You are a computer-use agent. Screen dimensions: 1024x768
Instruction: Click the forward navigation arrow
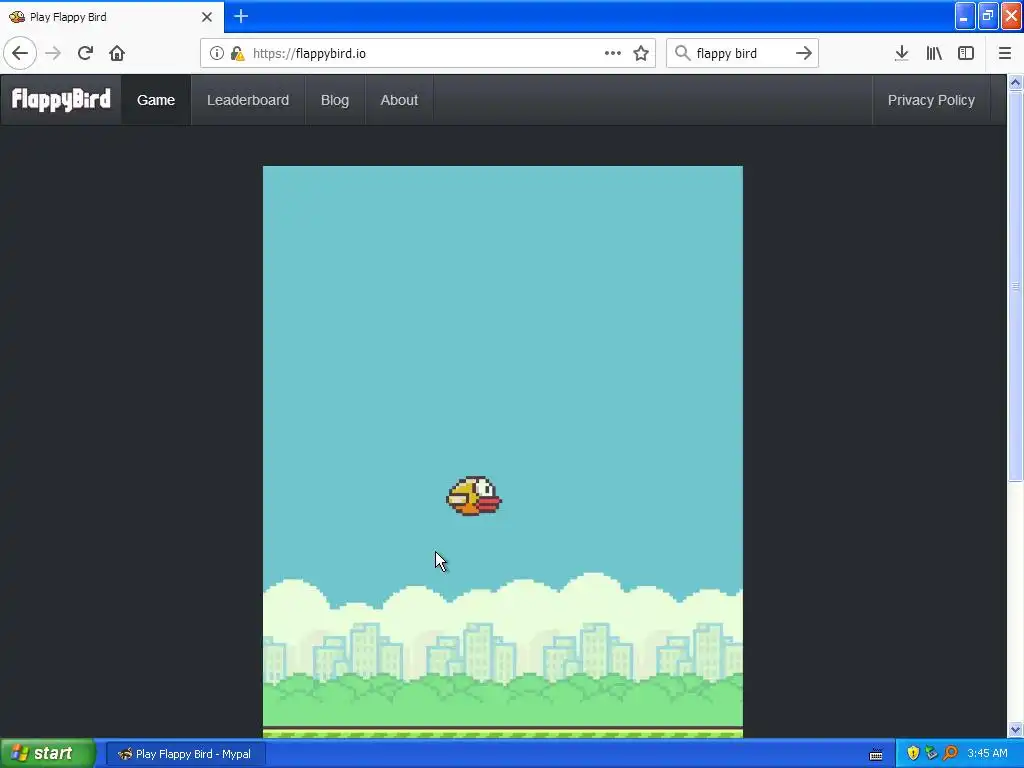click(53, 53)
